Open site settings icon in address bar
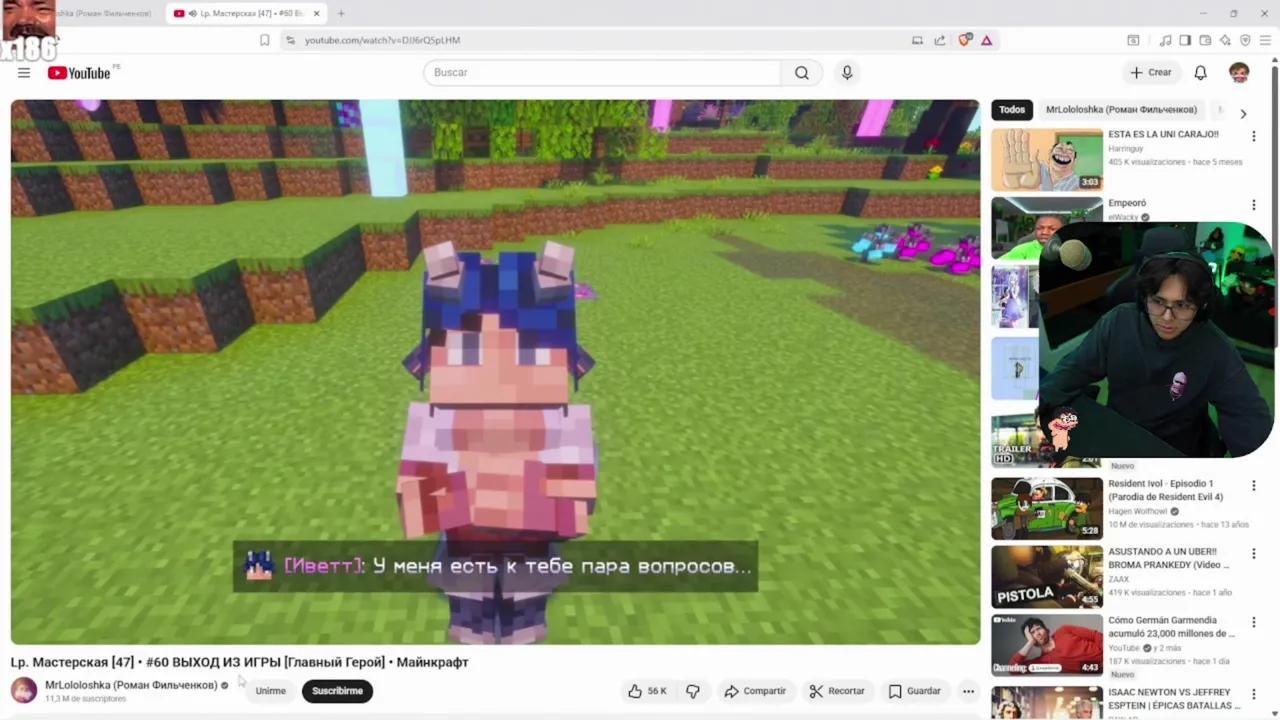 point(290,40)
